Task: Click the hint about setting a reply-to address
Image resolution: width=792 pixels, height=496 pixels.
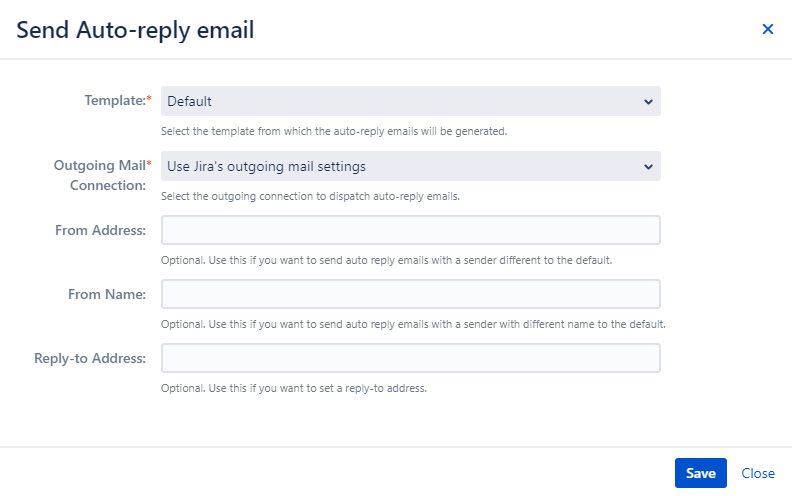Action: (293, 388)
